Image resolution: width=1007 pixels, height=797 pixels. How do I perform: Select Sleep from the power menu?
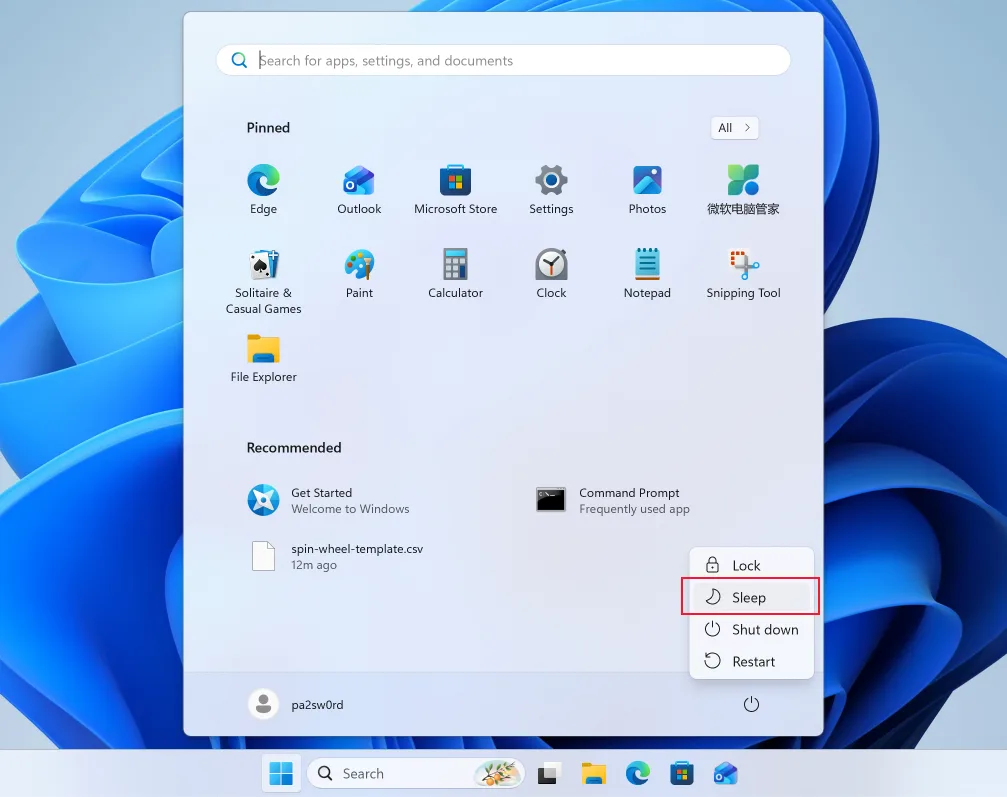(749, 596)
